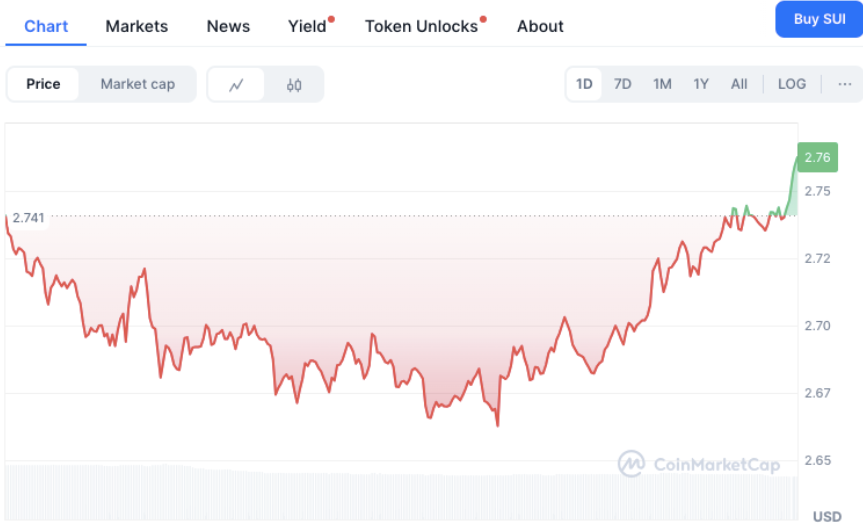Set the chart range to 1Y

coord(701,84)
